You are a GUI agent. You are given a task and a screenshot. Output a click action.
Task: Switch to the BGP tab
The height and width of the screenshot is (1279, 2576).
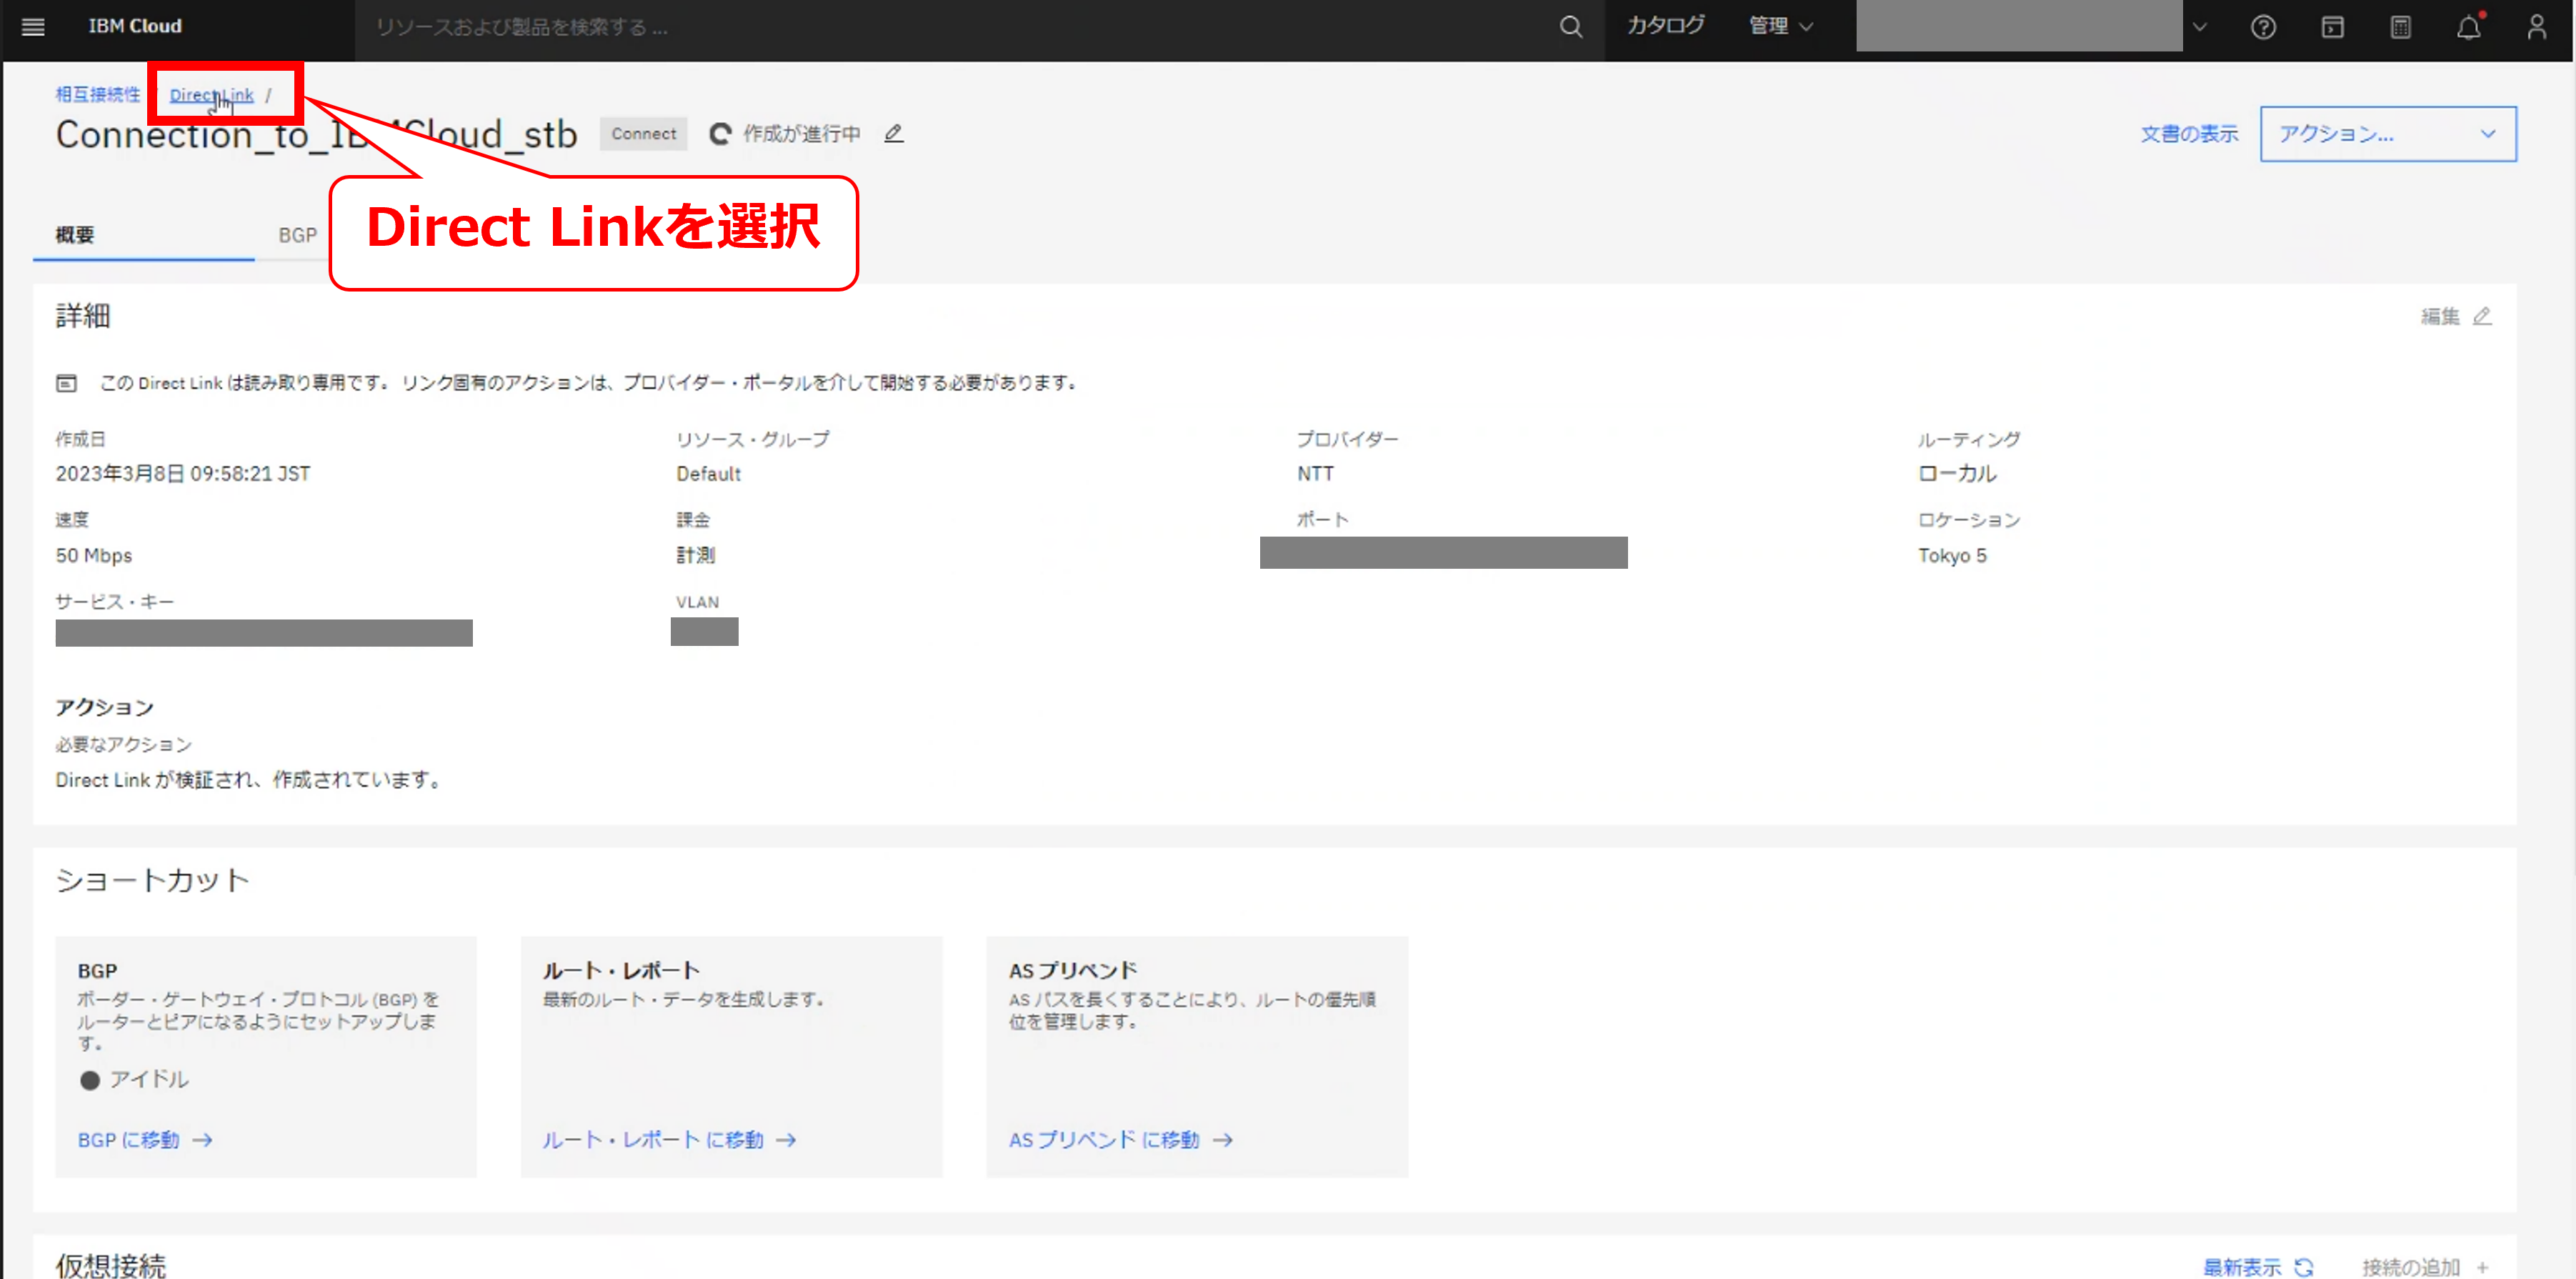(297, 235)
